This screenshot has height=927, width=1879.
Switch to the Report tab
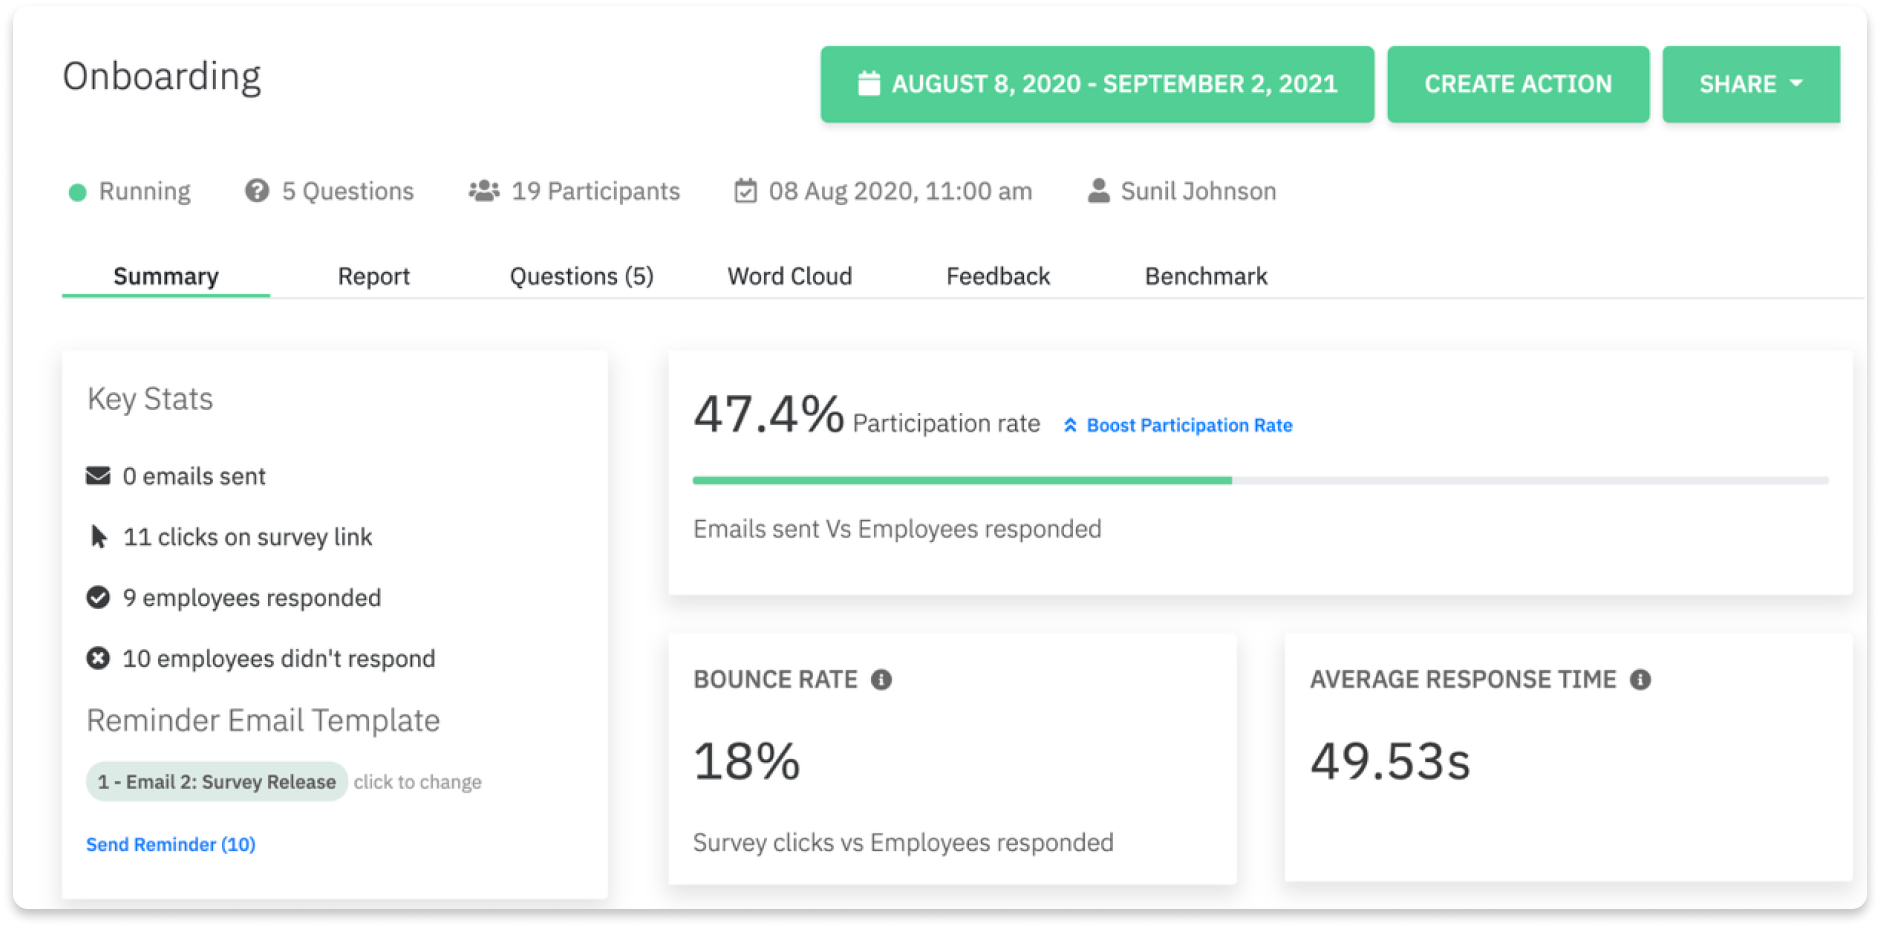[374, 276]
